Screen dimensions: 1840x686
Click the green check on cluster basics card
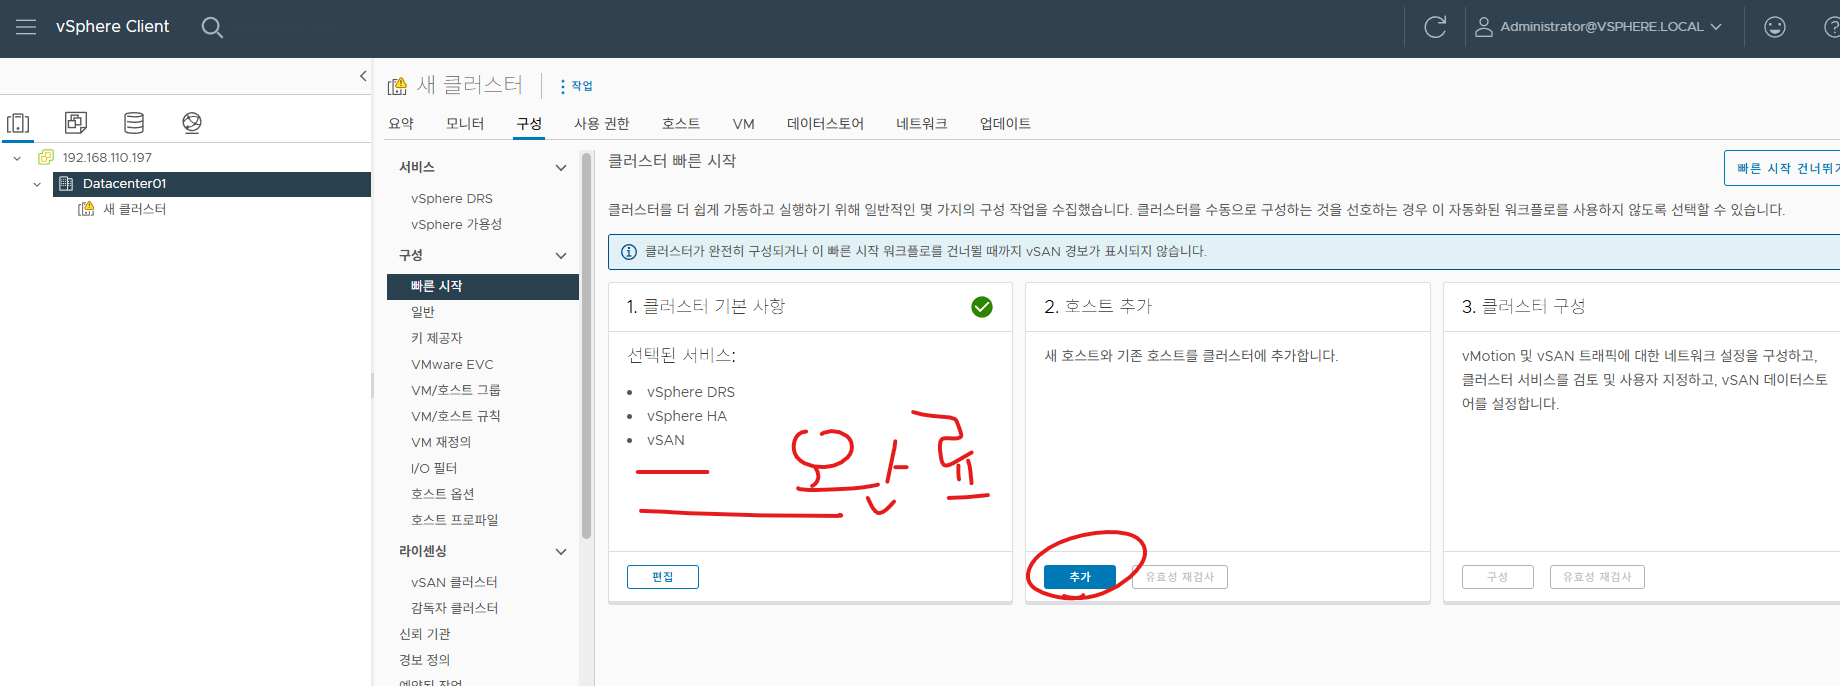coord(982,307)
